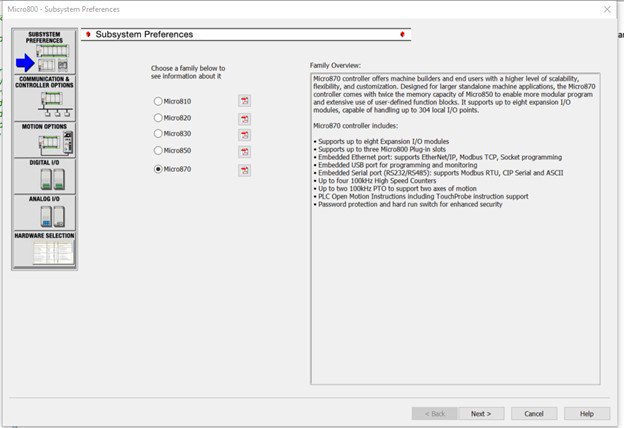The width and height of the screenshot is (624, 428).
Task: Click the 'Embedded Ethernet port' bullet line
Action: 438,157
